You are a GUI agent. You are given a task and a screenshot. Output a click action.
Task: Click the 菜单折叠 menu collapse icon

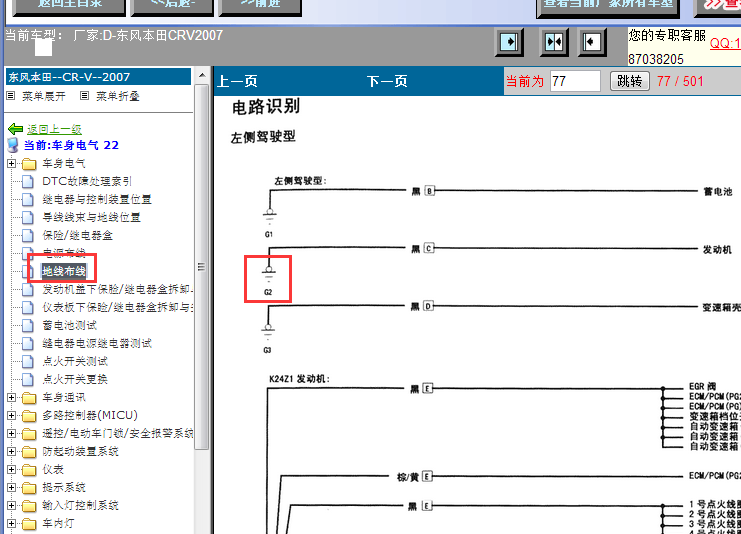click(85, 96)
